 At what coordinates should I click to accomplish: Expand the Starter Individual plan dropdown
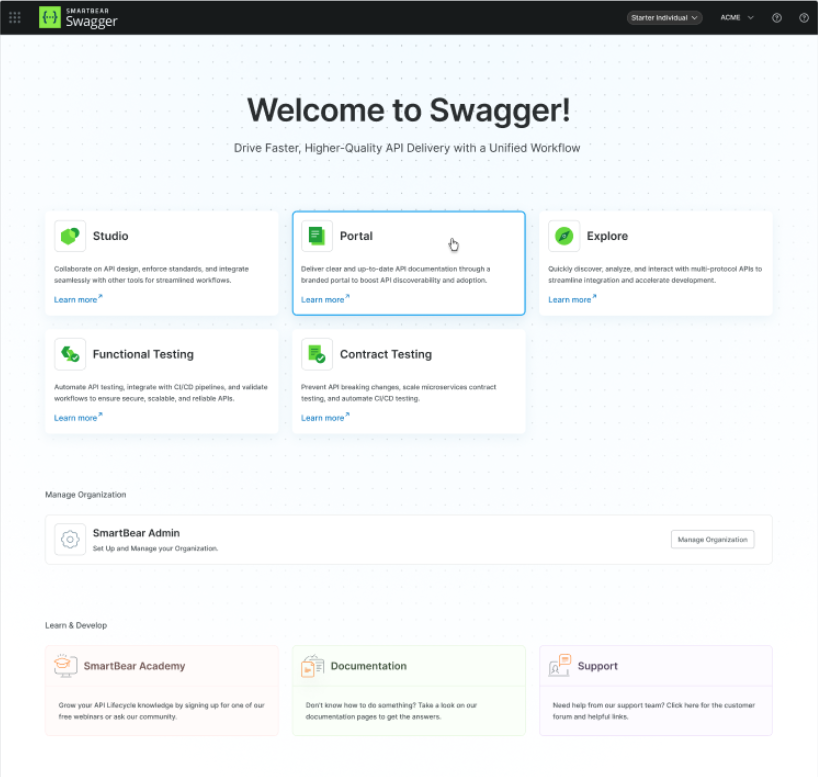coord(664,18)
